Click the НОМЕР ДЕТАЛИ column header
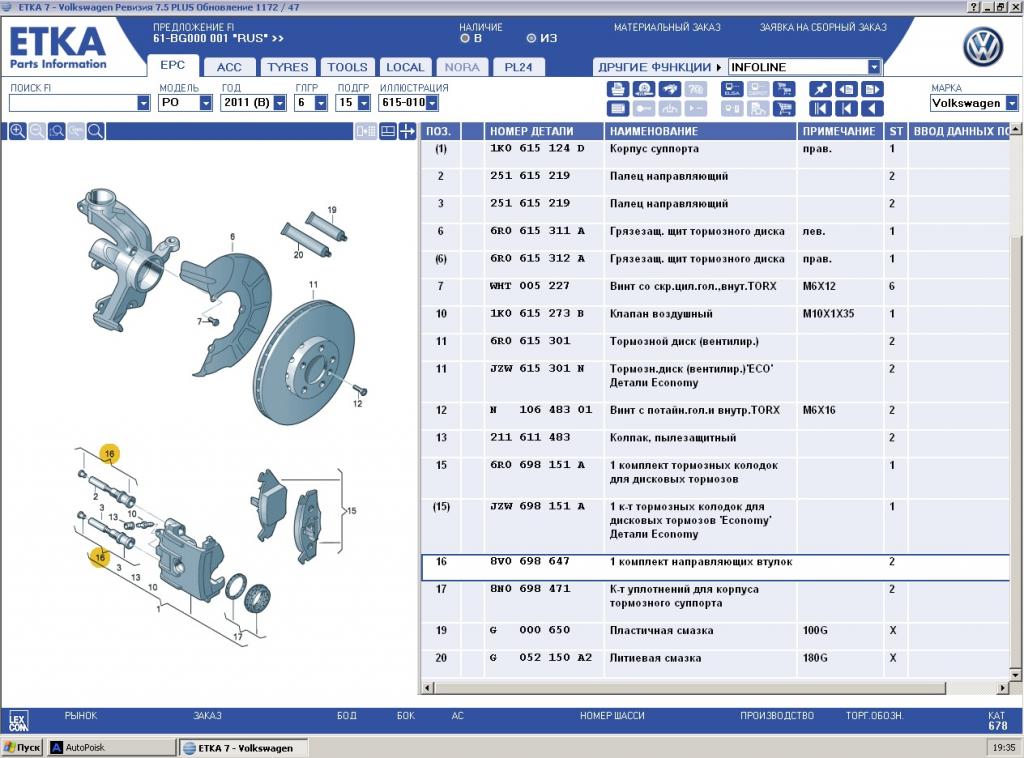Screen dimensions: 1024x758 tap(543, 131)
